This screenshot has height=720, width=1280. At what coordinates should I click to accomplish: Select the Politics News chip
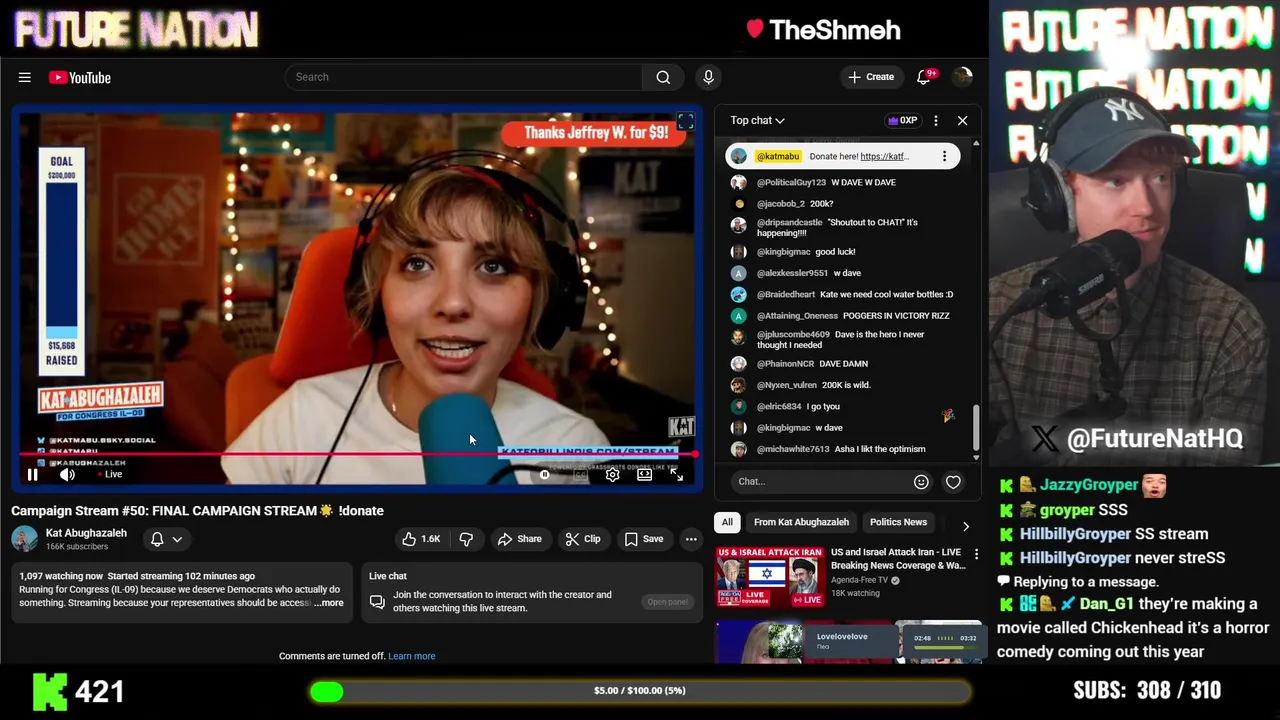[x=898, y=522]
